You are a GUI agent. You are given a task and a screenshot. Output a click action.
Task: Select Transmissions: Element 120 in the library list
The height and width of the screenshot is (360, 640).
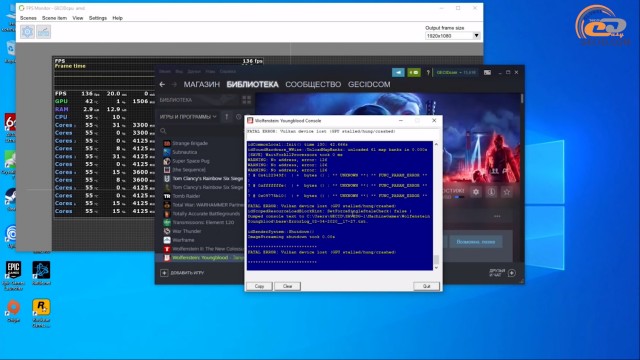click(203, 222)
